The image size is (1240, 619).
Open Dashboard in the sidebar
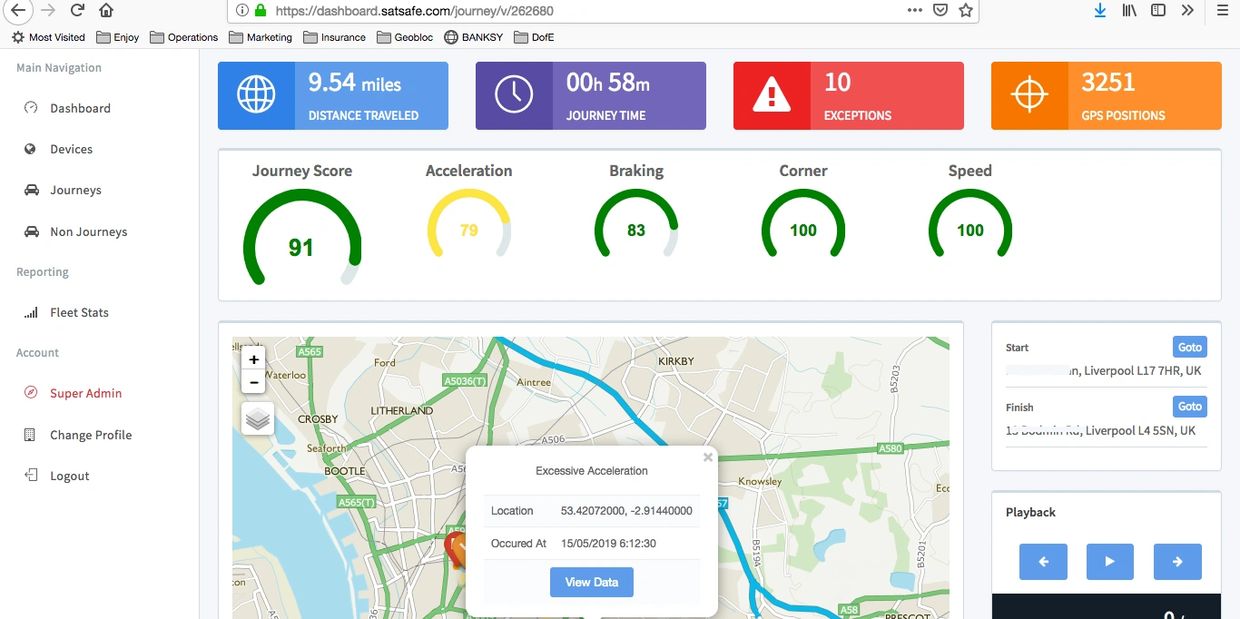point(80,108)
